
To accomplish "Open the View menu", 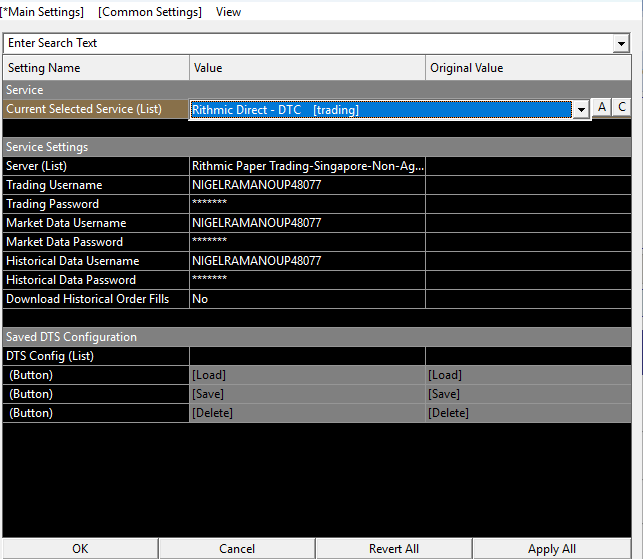I will tap(228, 12).
